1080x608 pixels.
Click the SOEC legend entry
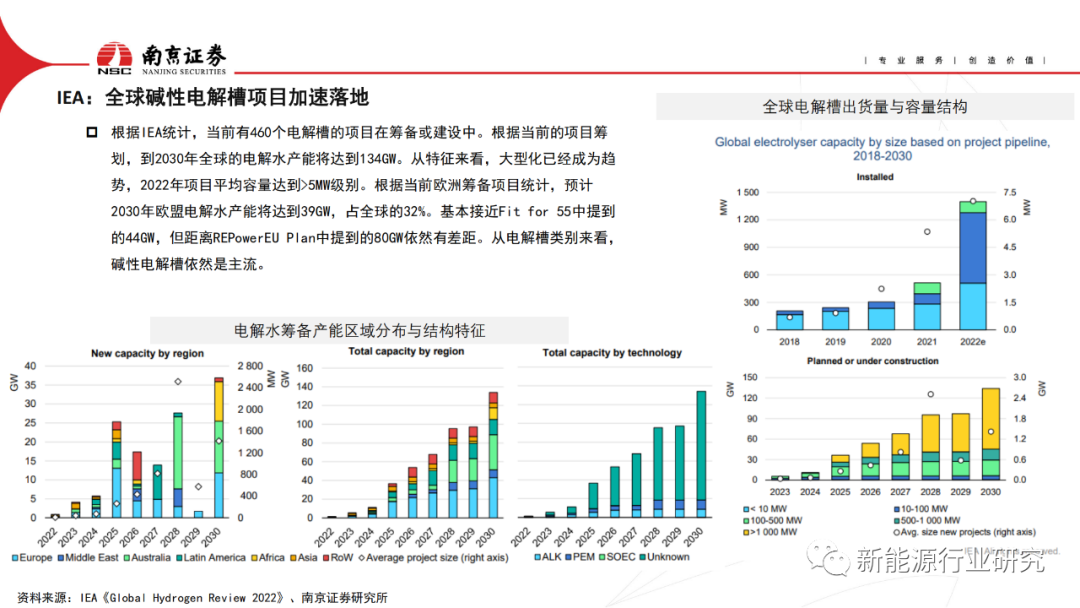coord(617,557)
